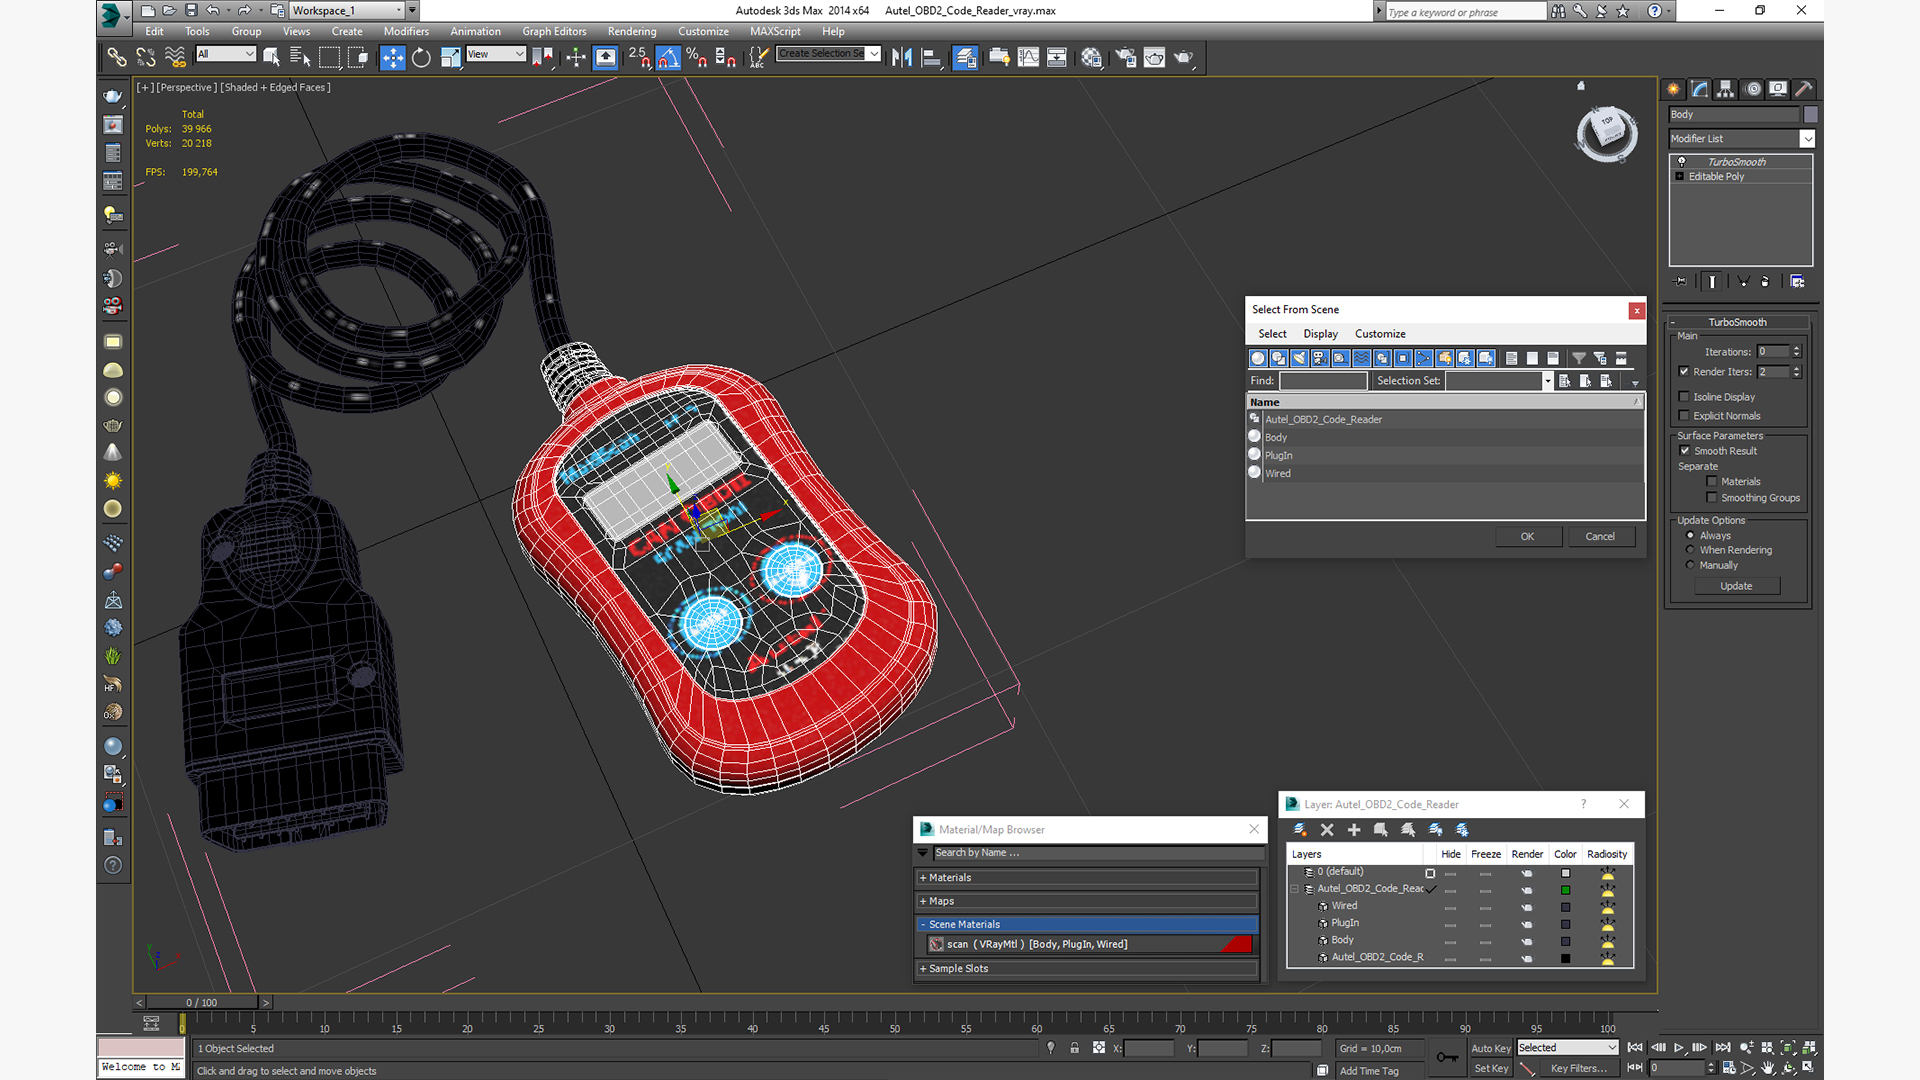Click Go to End playback button
Screen dimensions: 1920x1080
click(x=1723, y=1047)
